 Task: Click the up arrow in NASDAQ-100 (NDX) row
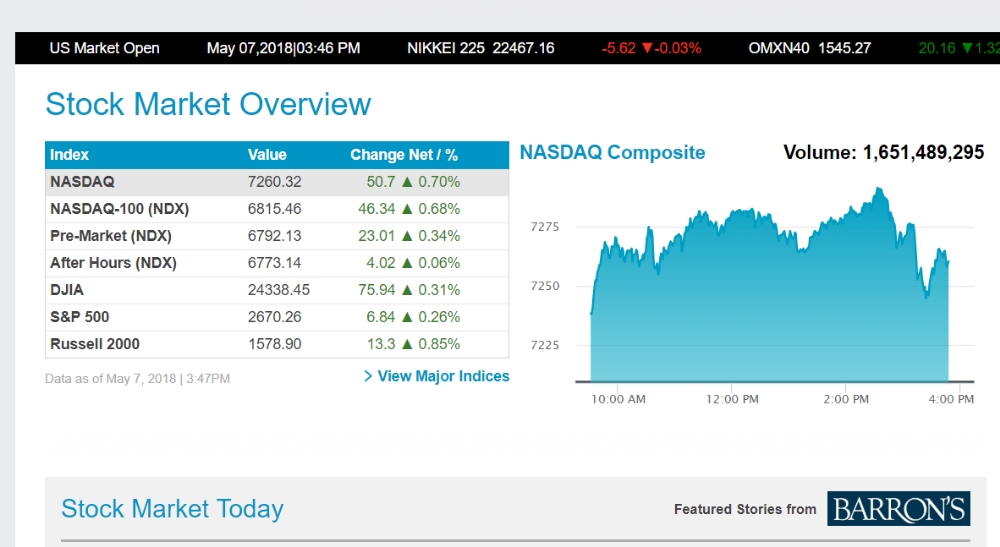tap(407, 208)
